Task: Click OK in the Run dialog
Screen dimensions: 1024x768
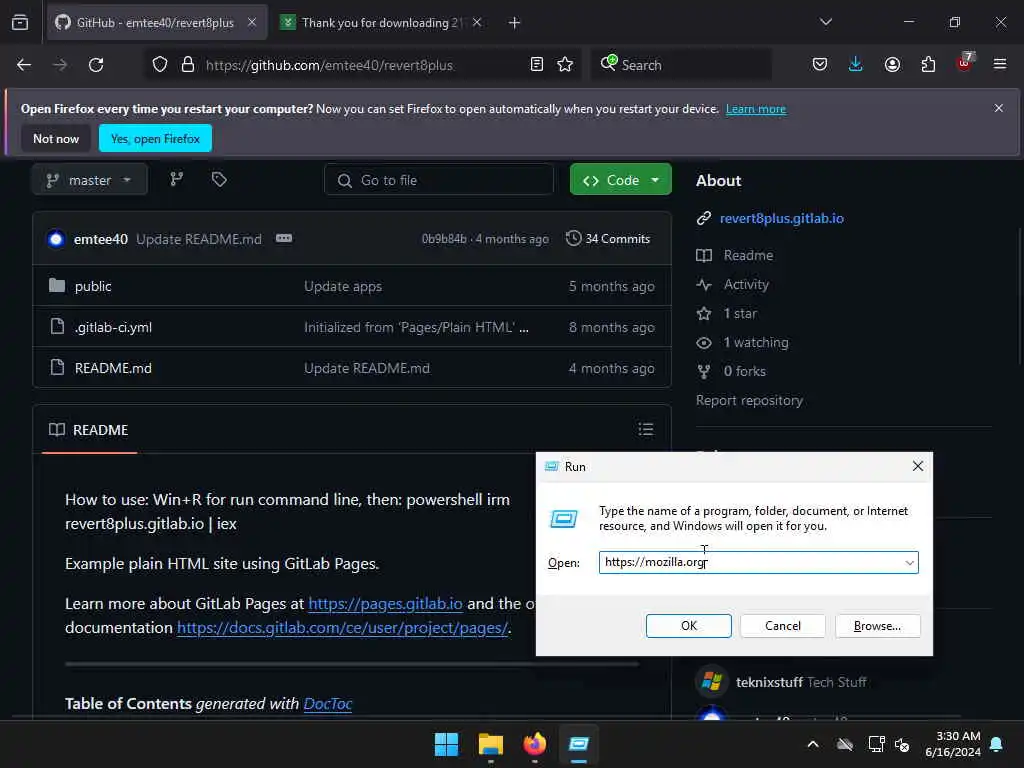Action: pos(689,626)
